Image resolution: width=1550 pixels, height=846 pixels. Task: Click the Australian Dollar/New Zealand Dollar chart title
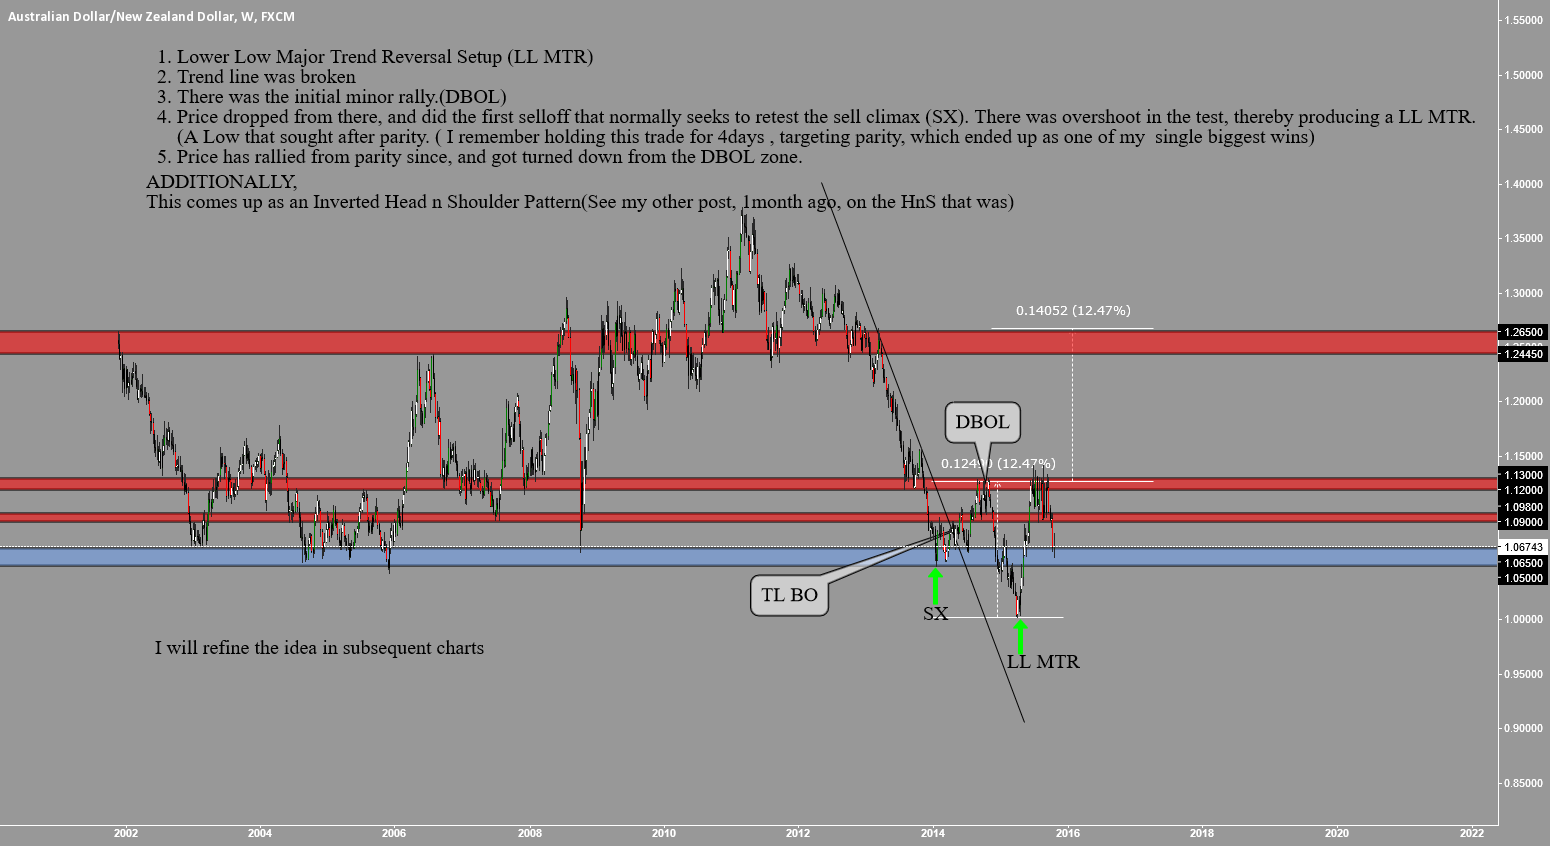[150, 17]
